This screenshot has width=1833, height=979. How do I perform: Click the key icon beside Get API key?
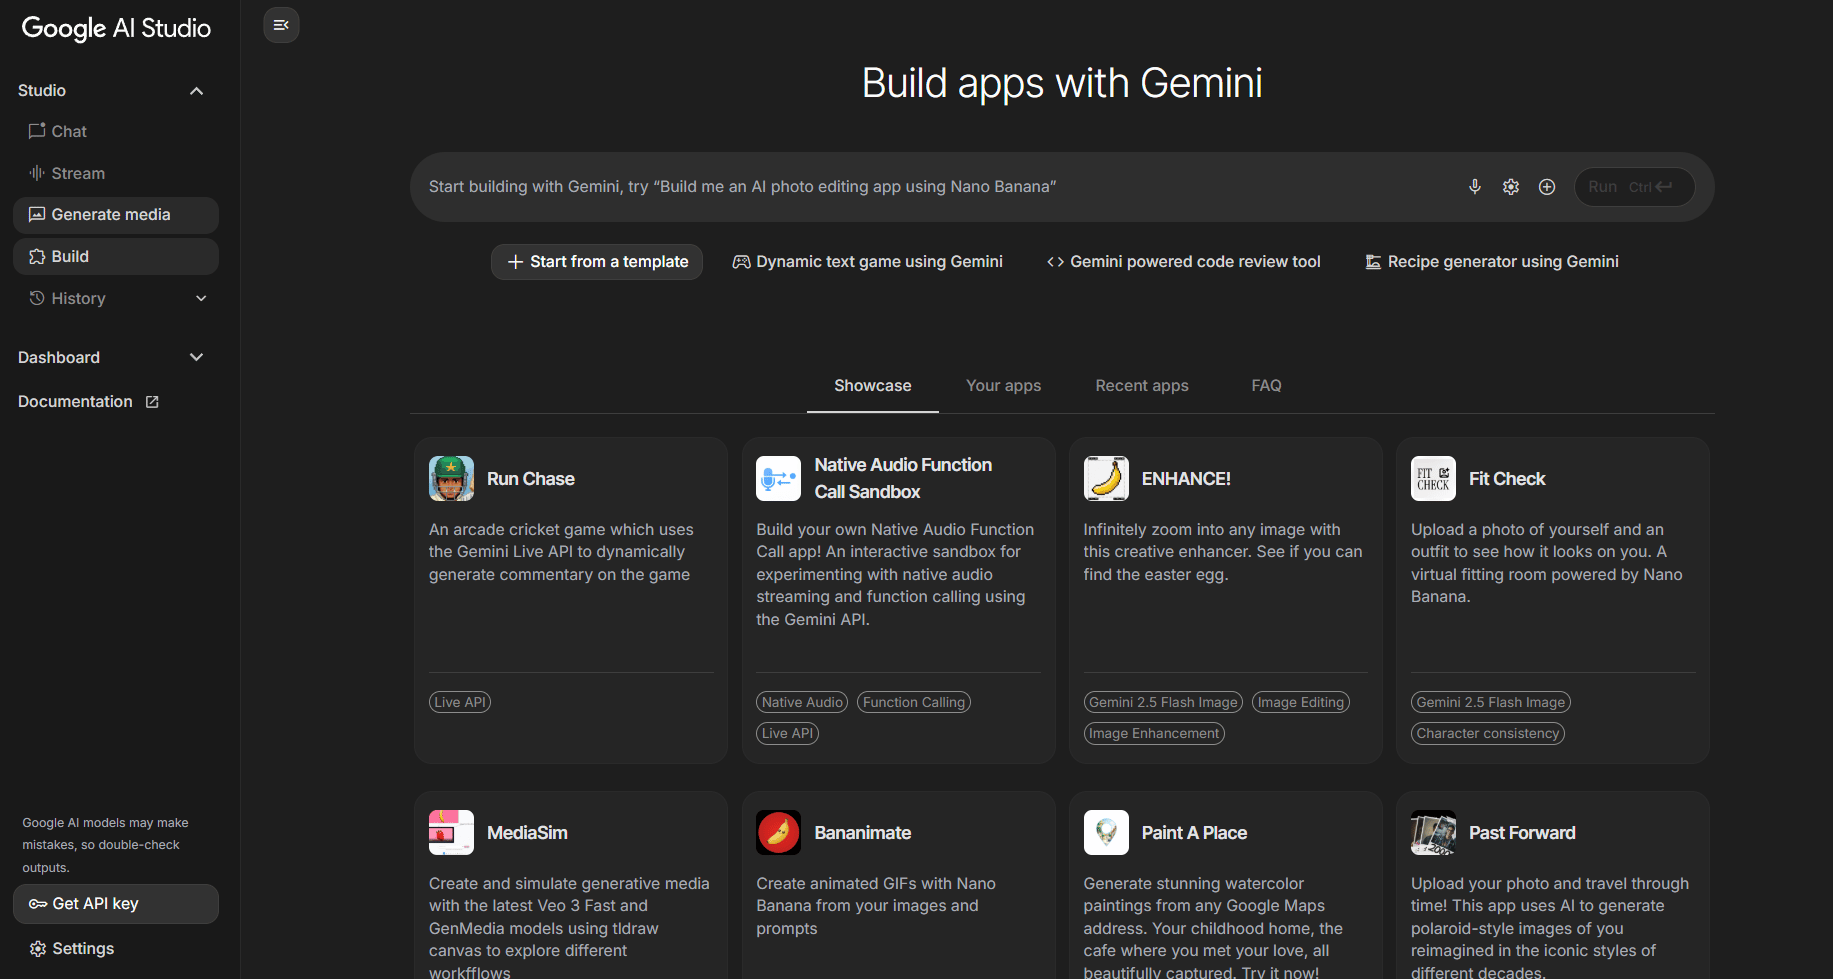pyautogui.click(x=38, y=904)
